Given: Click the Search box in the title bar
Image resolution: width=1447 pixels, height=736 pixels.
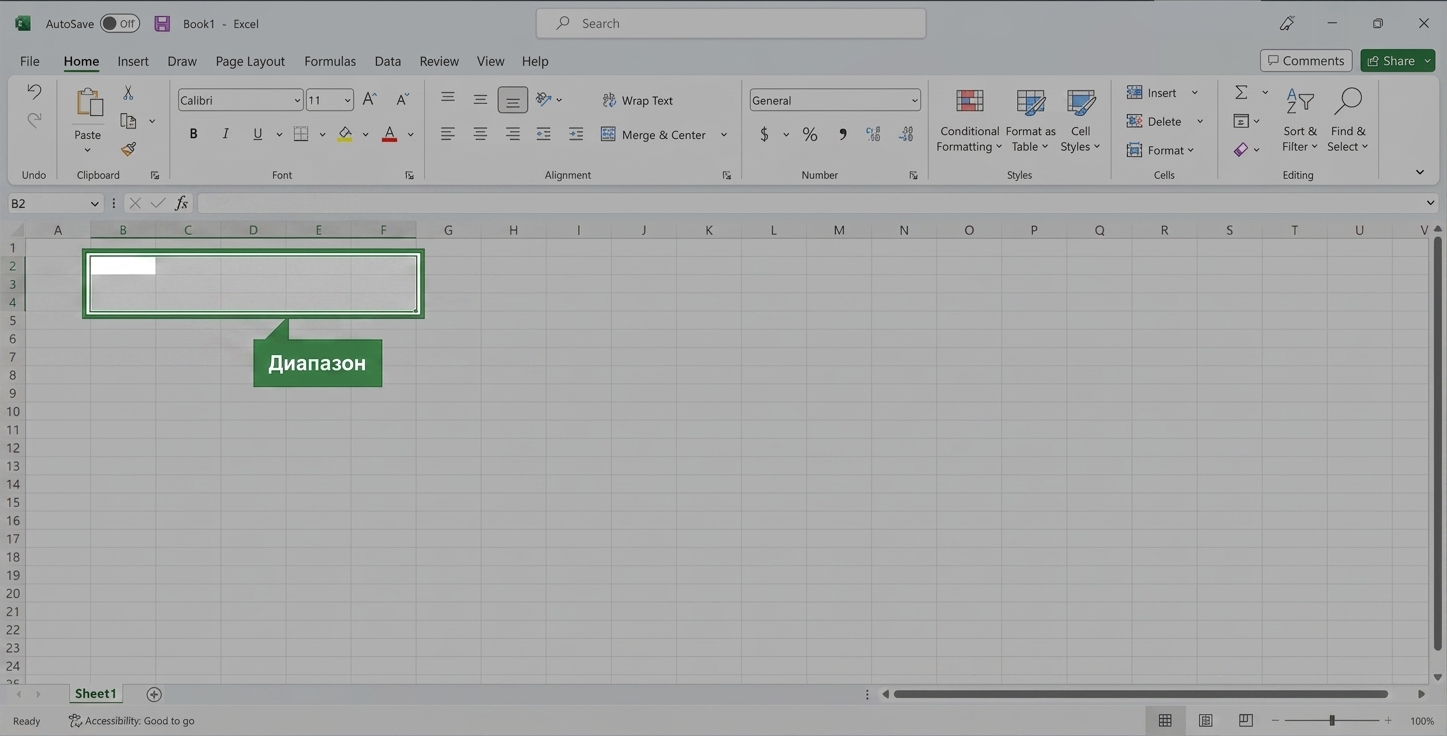Looking at the screenshot, I should tap(731, 23).
